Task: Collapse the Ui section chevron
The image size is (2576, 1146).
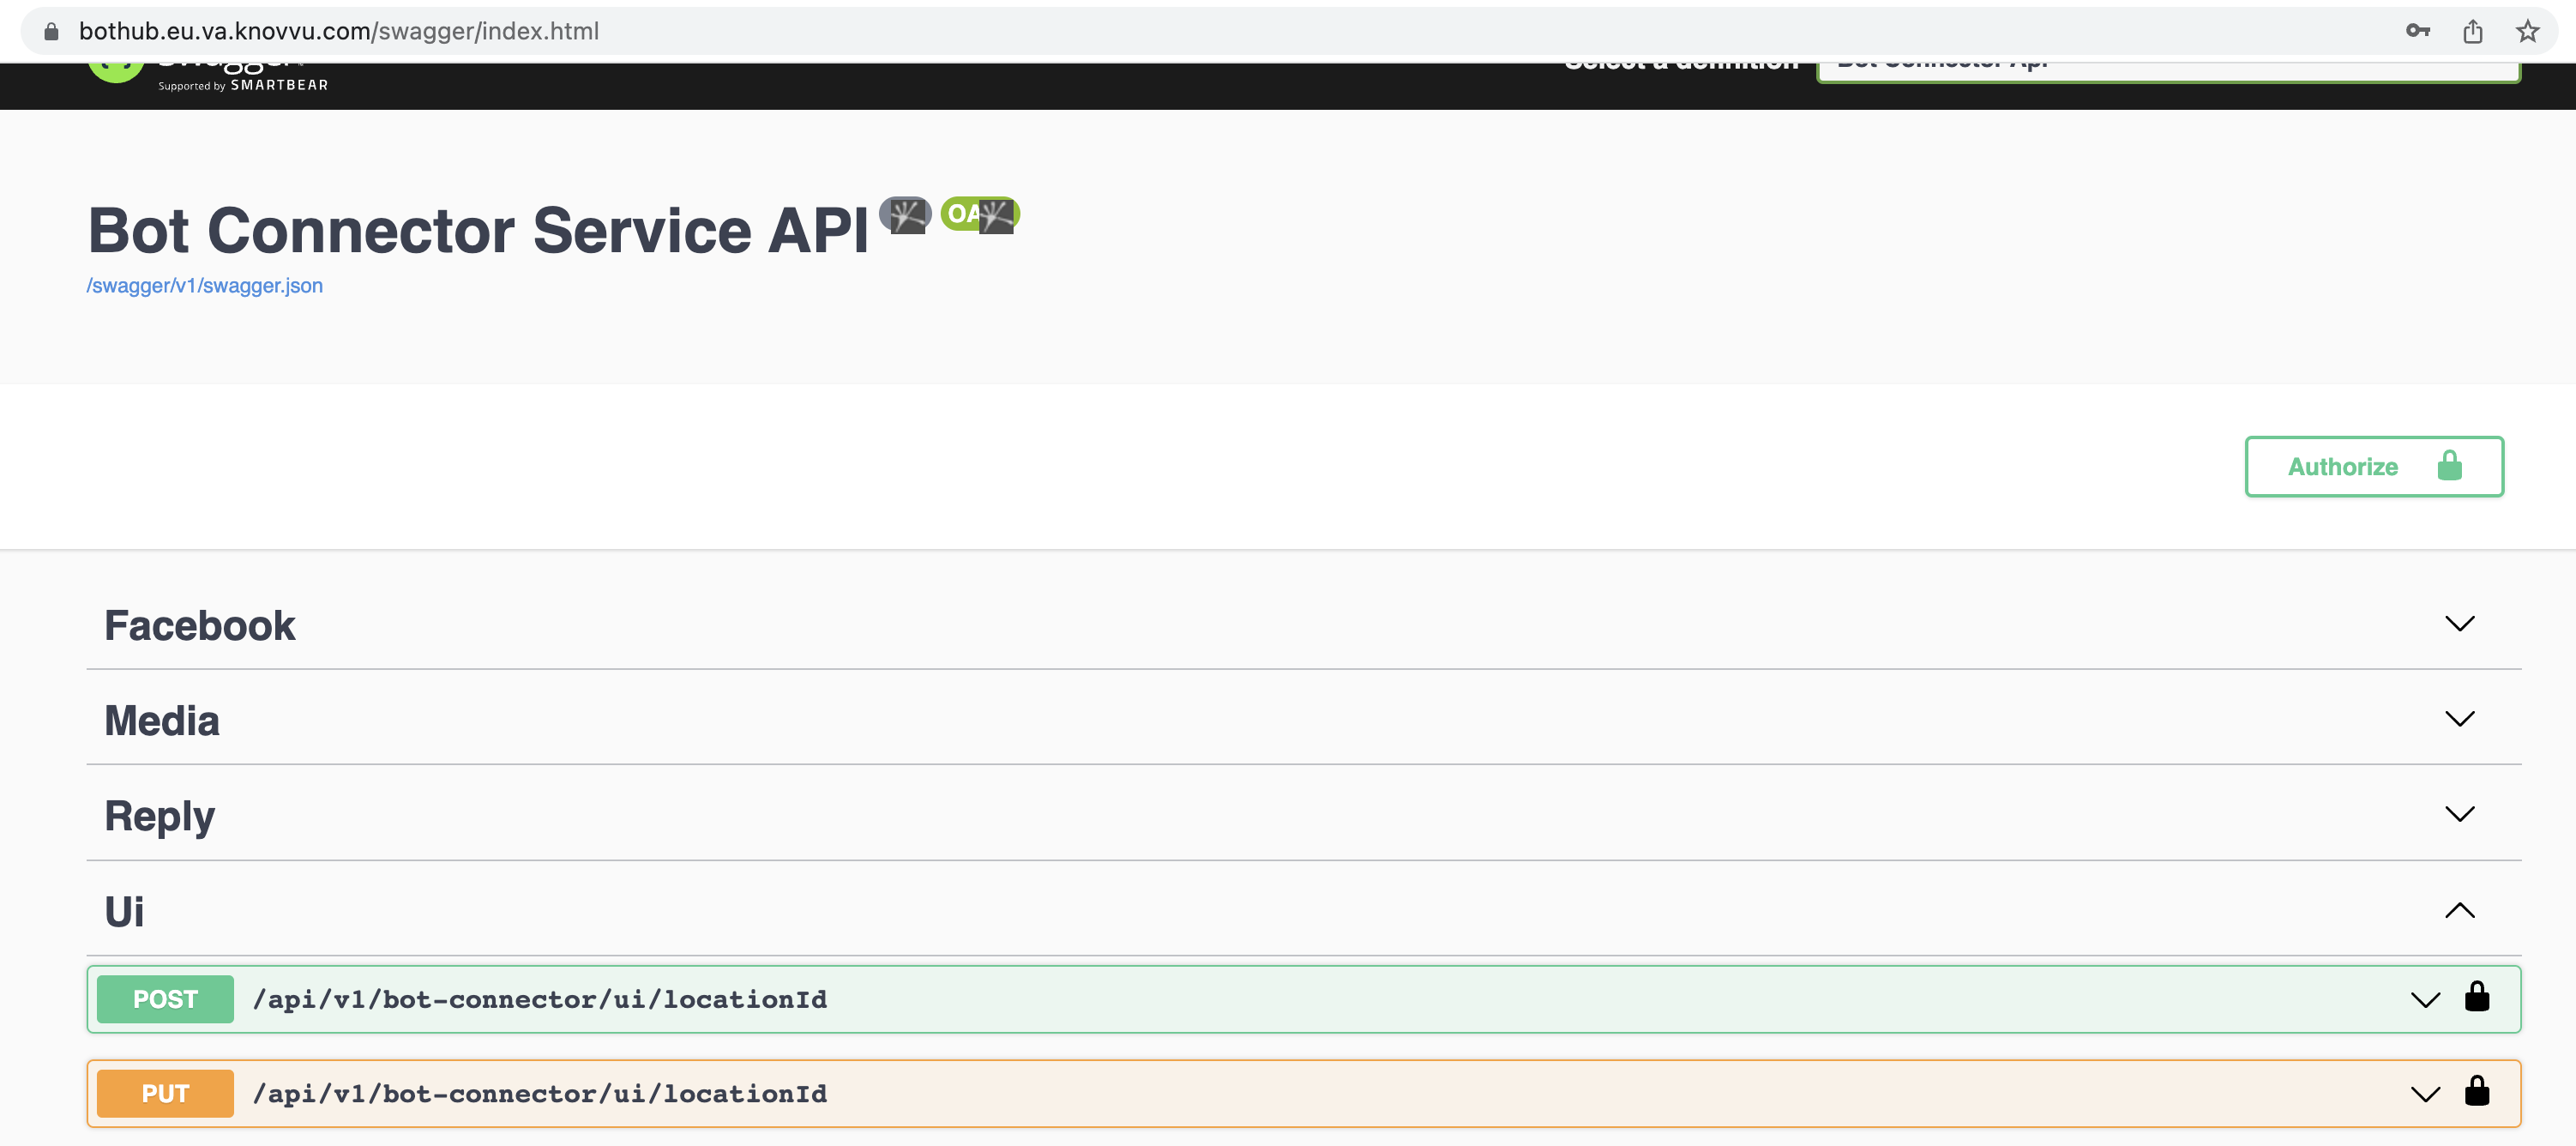Action: pyautogui.click(x=2459, y=910)
